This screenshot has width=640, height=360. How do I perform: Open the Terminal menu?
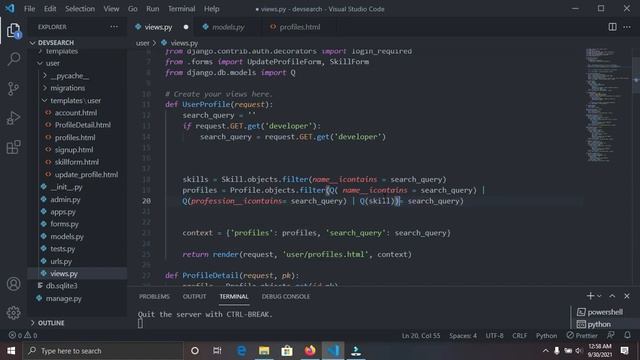[181, 9]
